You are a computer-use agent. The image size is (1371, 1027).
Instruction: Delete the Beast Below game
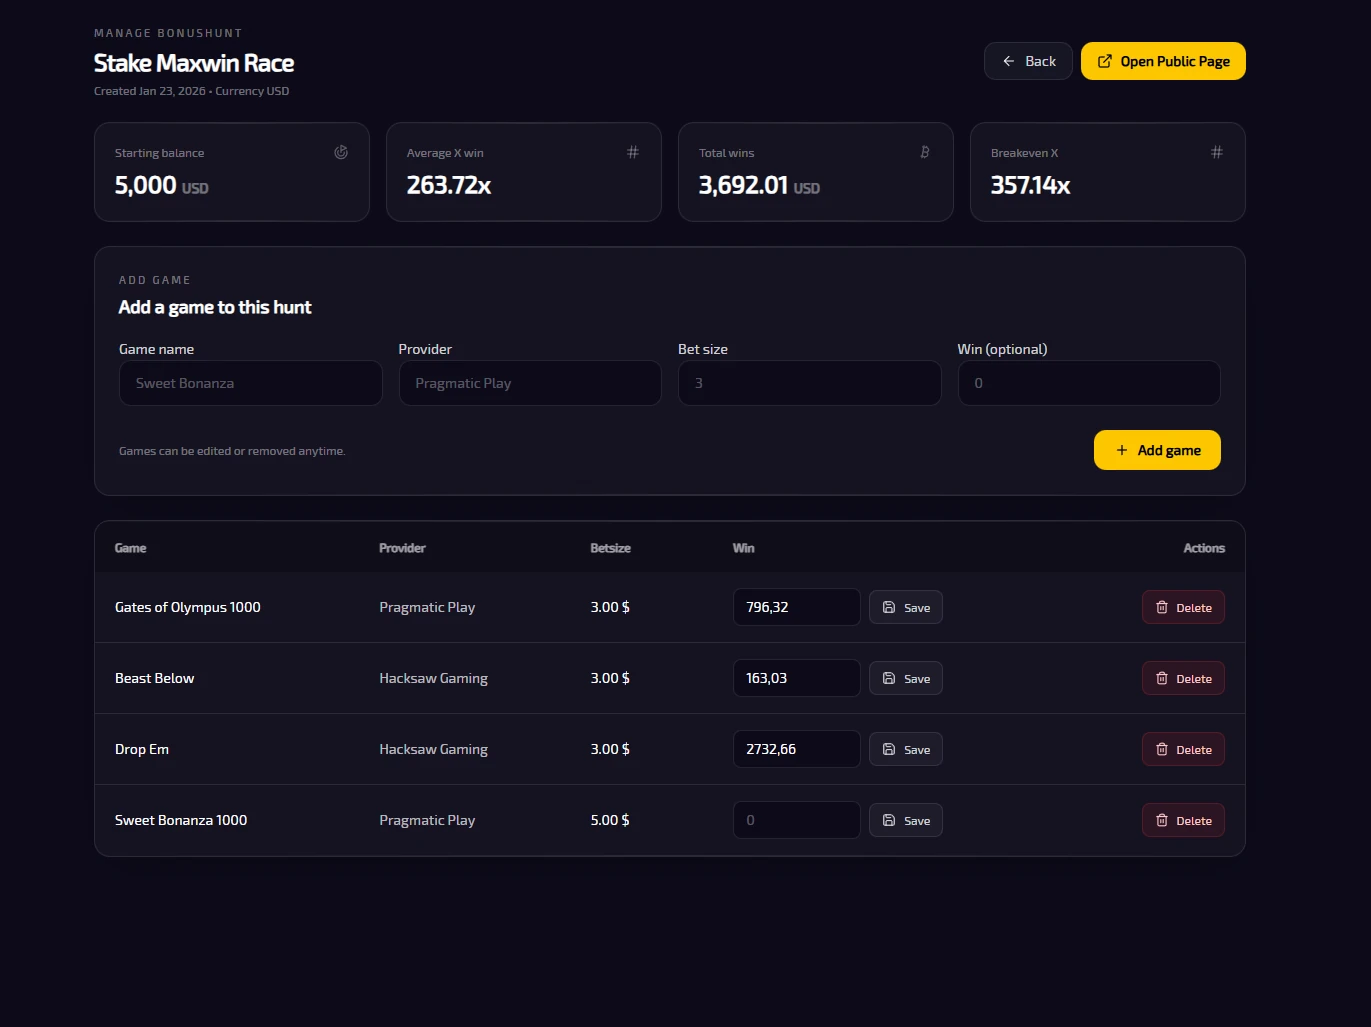click(x=1183, y=678)
